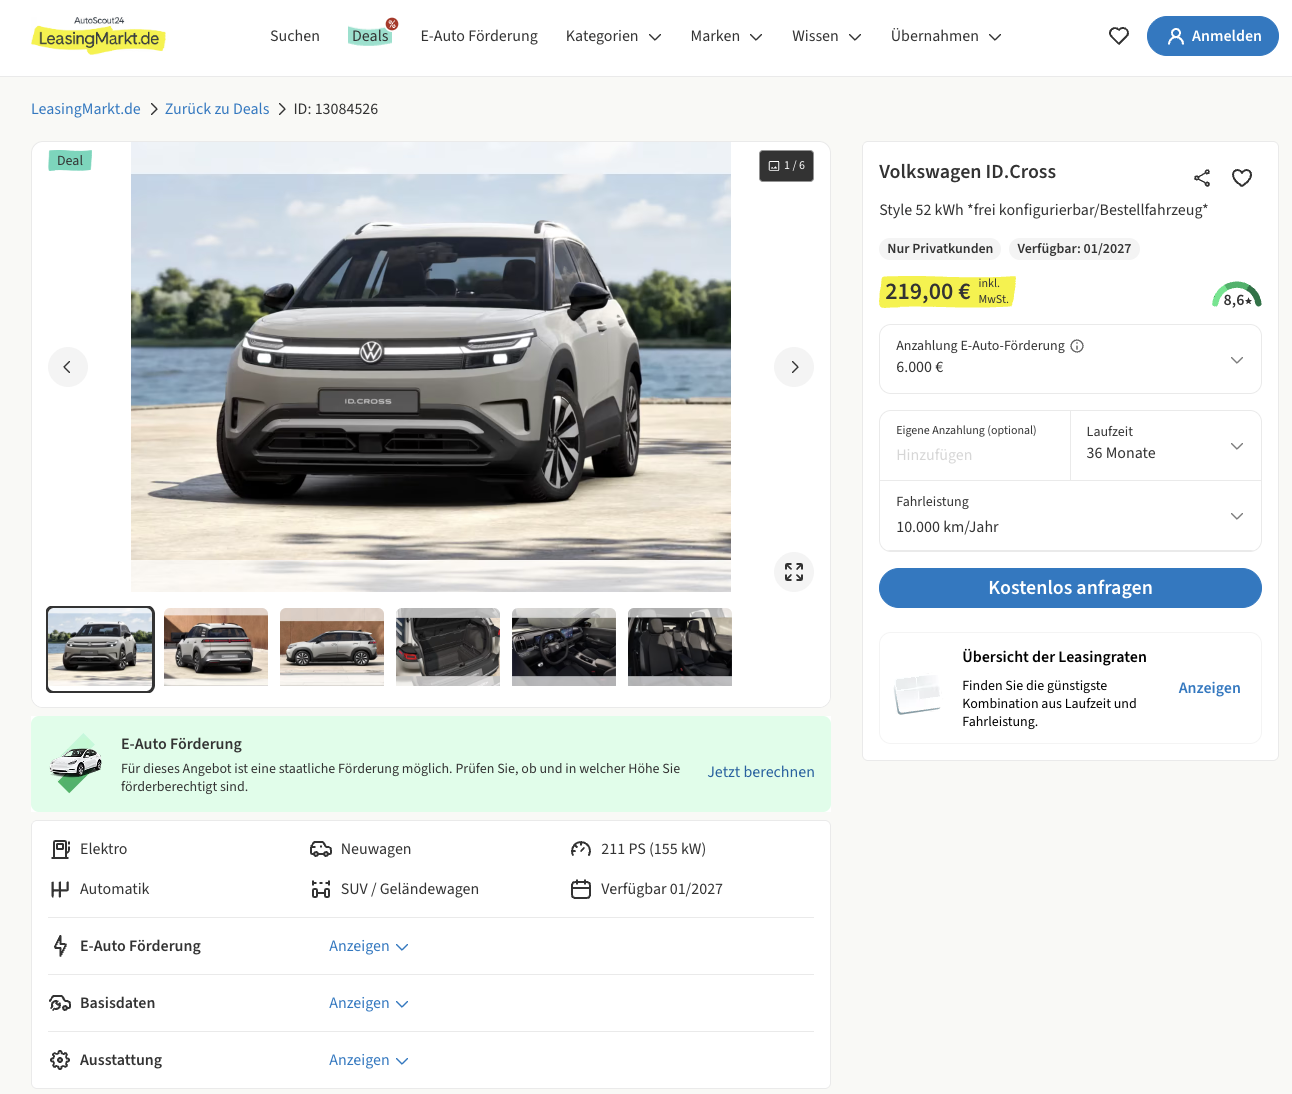Click the availability calendar icon
This screenshot has height=1094, width=1292.
(581, 889)
